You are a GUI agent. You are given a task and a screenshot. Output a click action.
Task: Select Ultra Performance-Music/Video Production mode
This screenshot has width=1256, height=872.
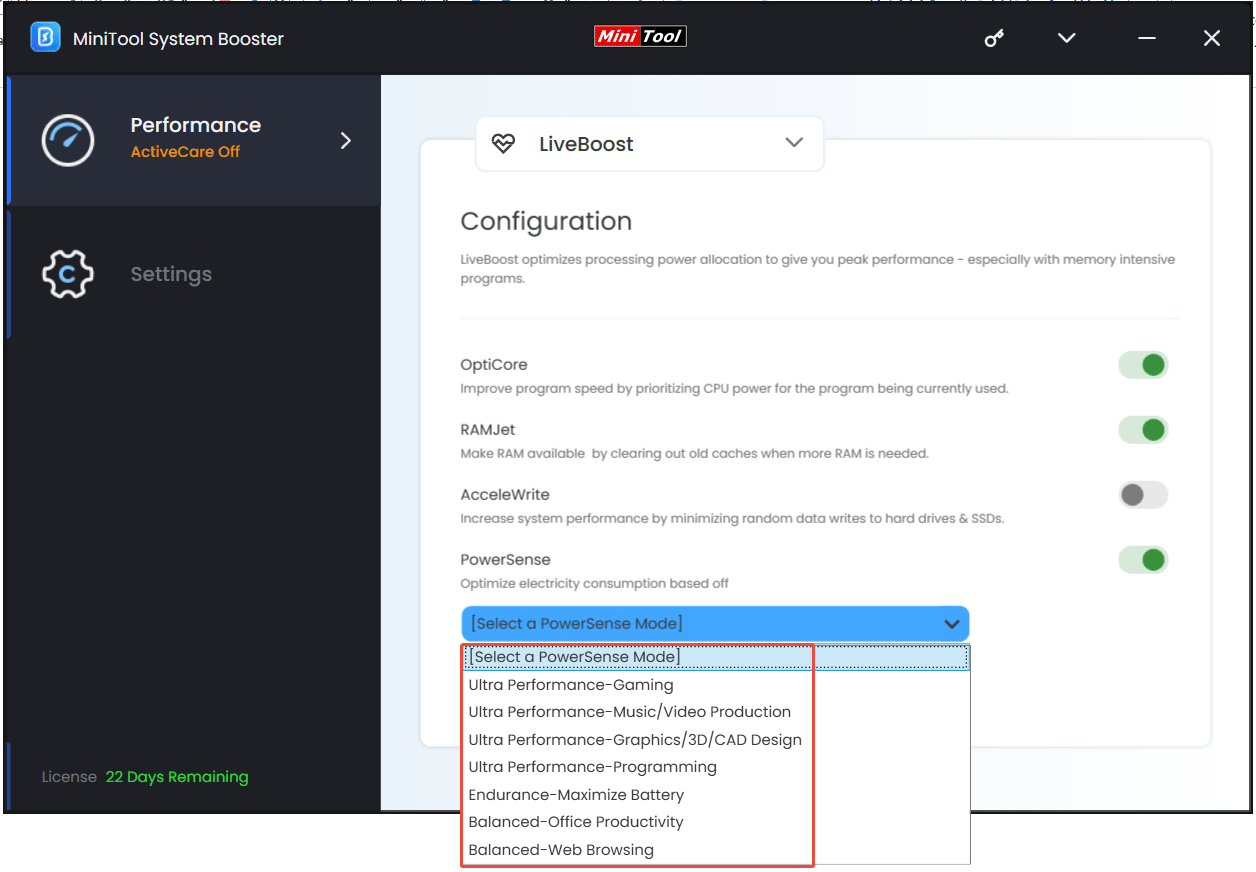pos(715,712)
